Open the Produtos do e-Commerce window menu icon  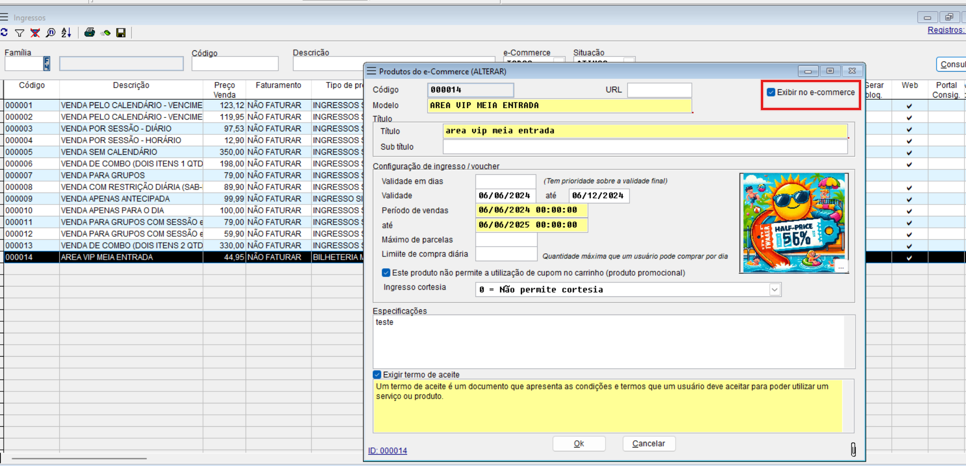(371, 71)
